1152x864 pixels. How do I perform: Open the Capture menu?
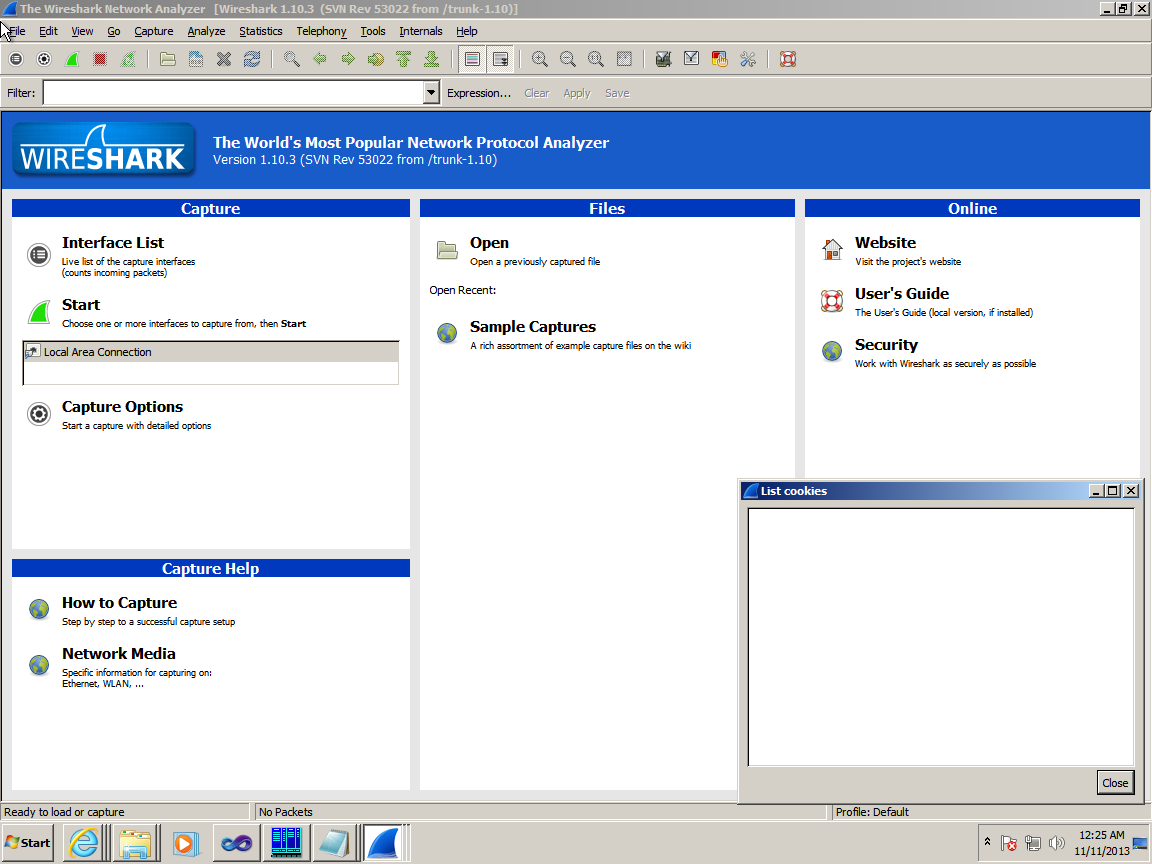click(154, 31)
